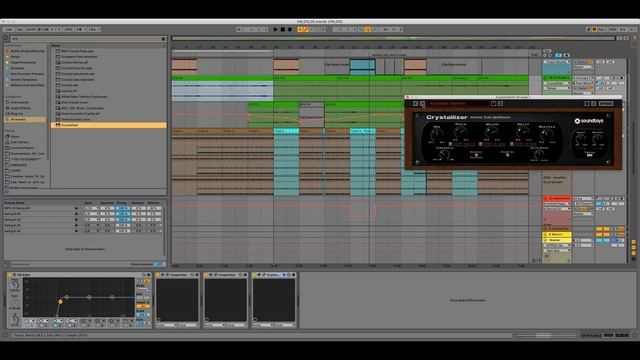
Task: Click the arrangement overview bar
Action: tap(393, 38)
